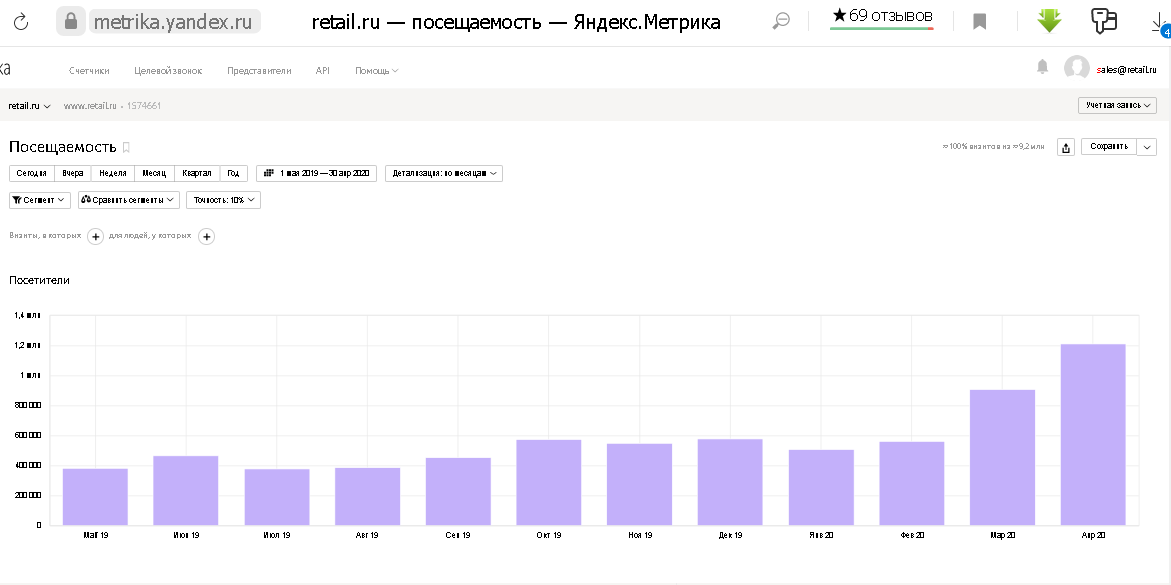Expand the Сравнить сегменты dropdown

[x=128, y=200]
